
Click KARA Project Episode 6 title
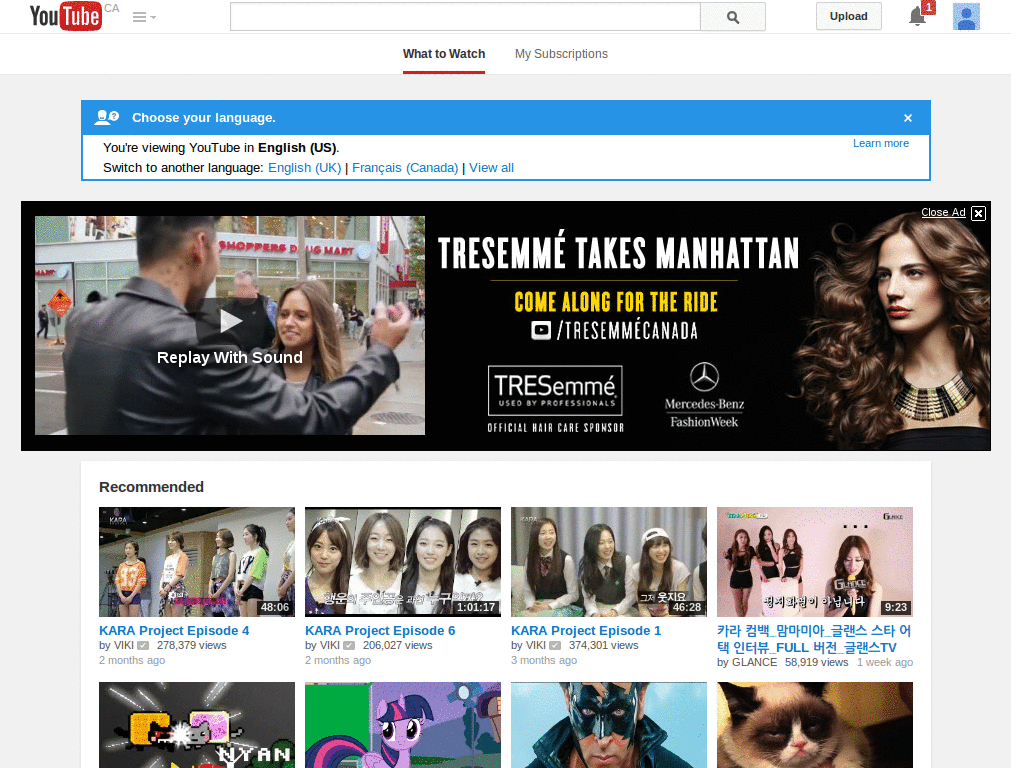(380, 631)
